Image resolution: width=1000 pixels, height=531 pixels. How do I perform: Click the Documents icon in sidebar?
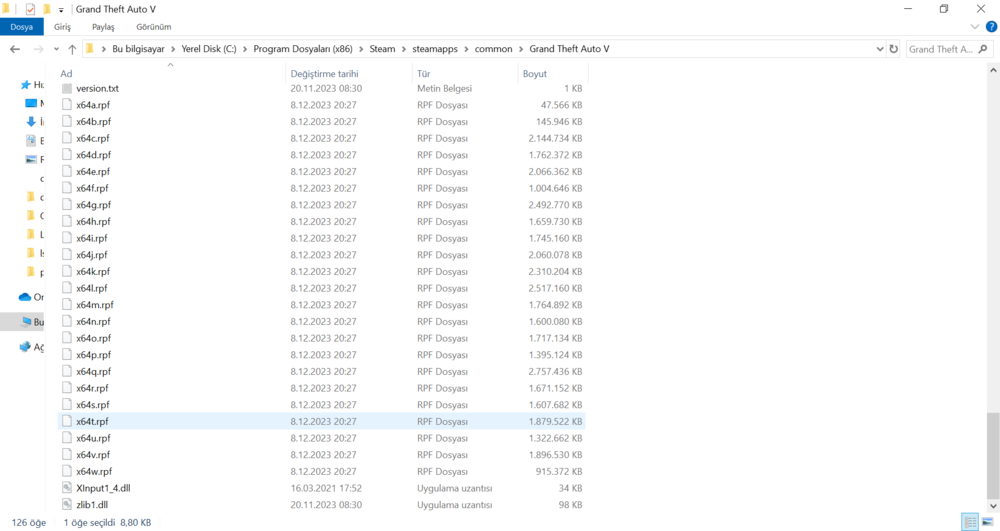coord(31,140)
